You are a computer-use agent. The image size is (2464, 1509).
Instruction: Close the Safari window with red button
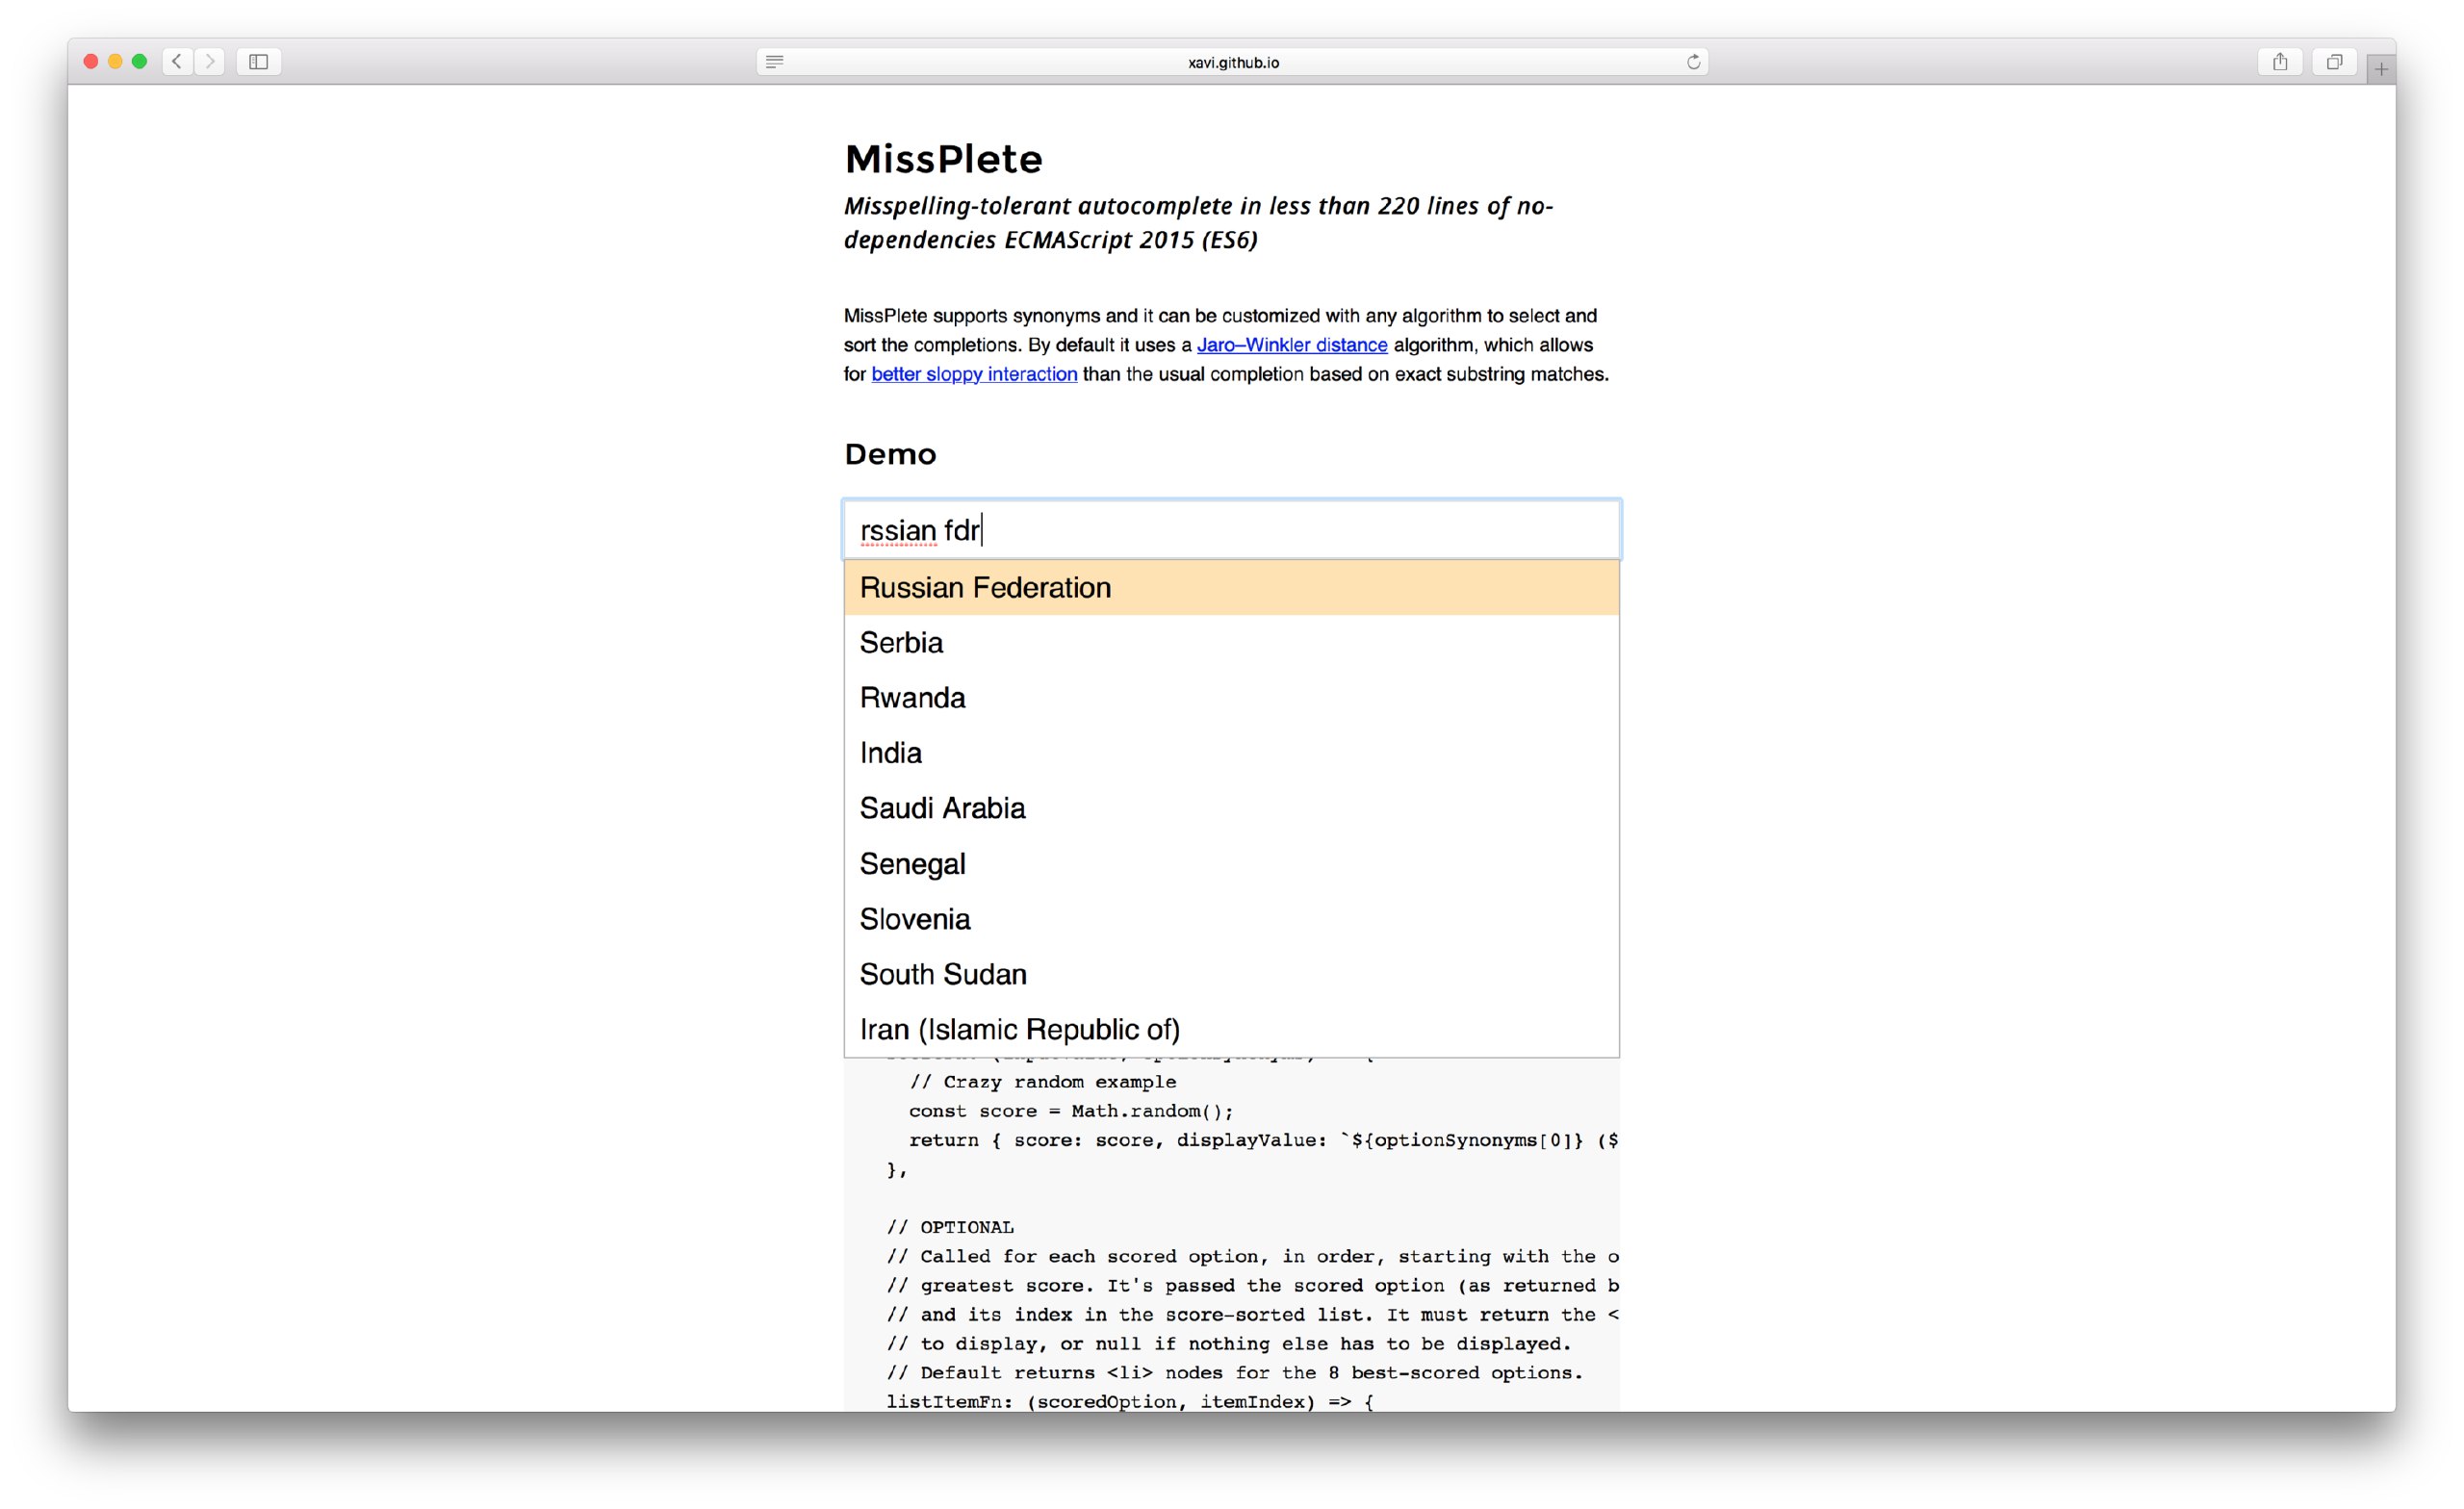tap(91, 62)
